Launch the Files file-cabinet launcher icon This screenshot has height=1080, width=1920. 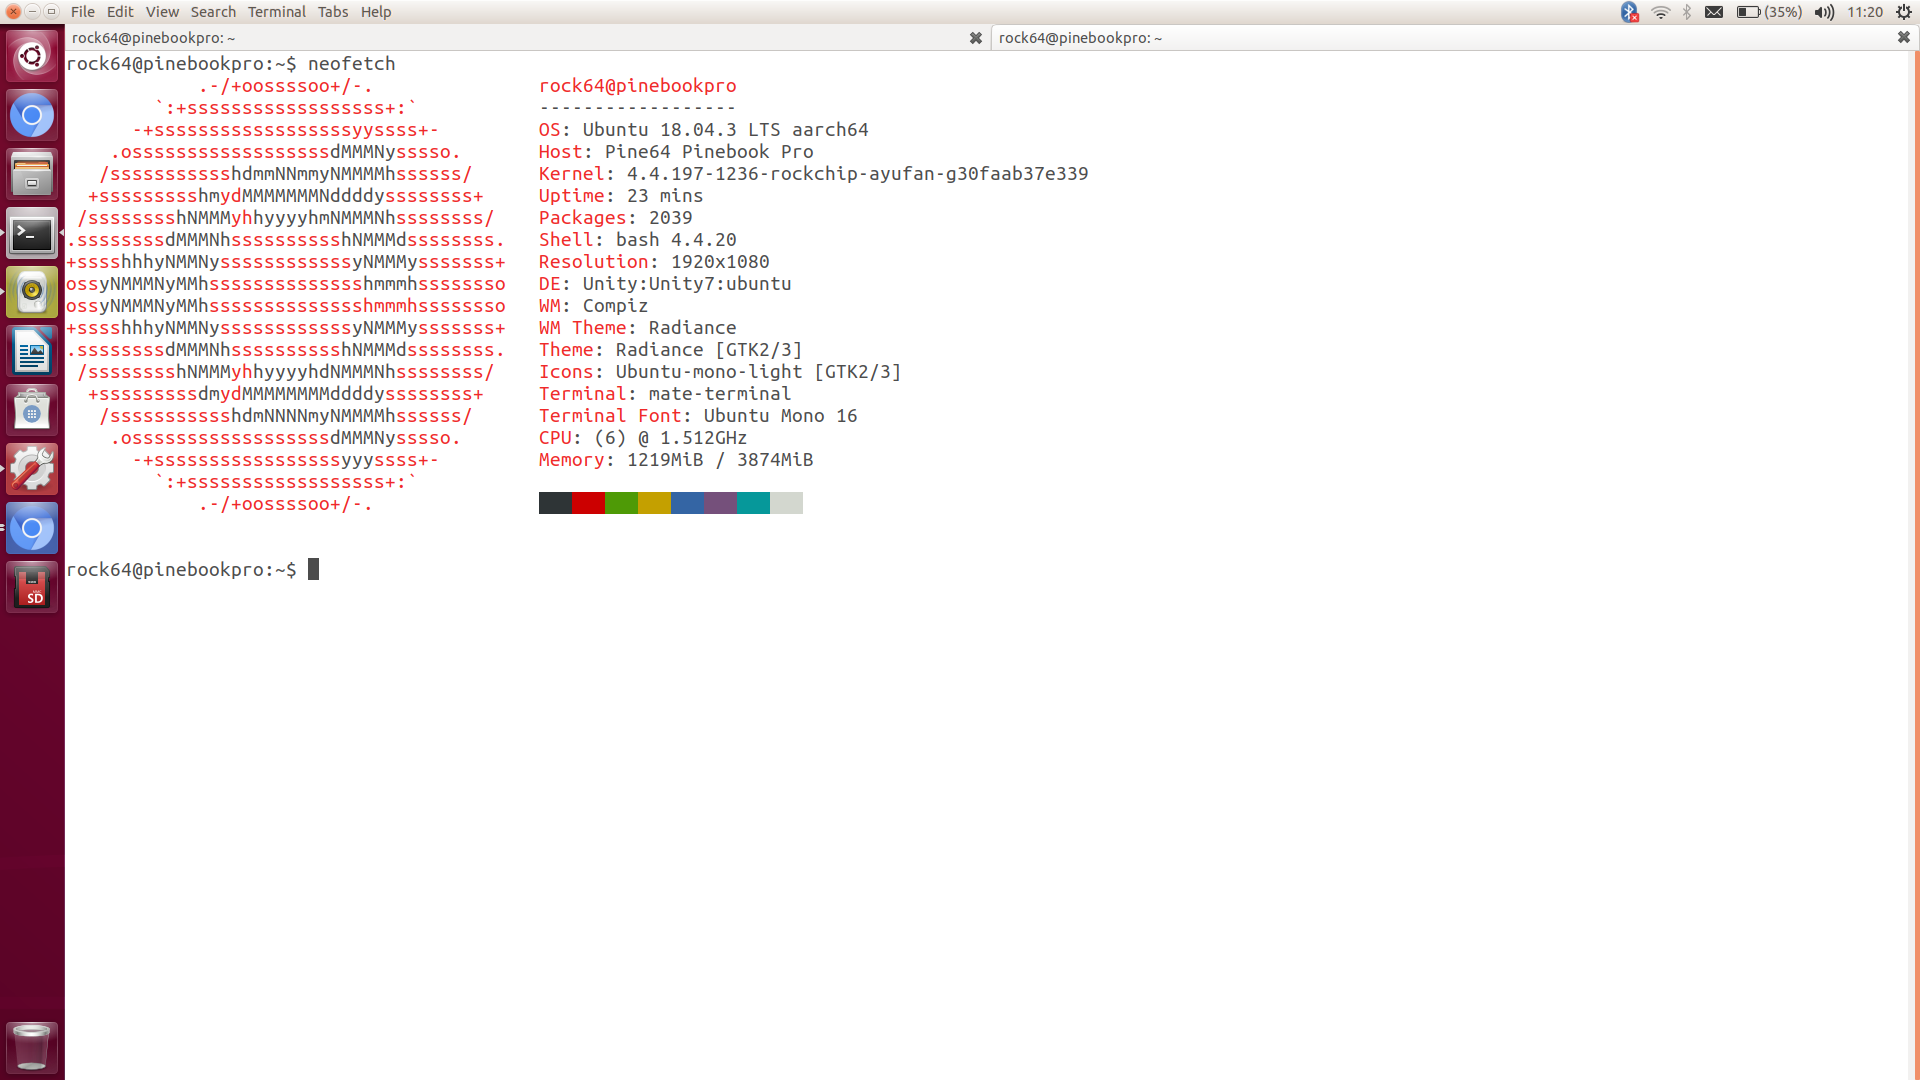click(x=32, y=174)
